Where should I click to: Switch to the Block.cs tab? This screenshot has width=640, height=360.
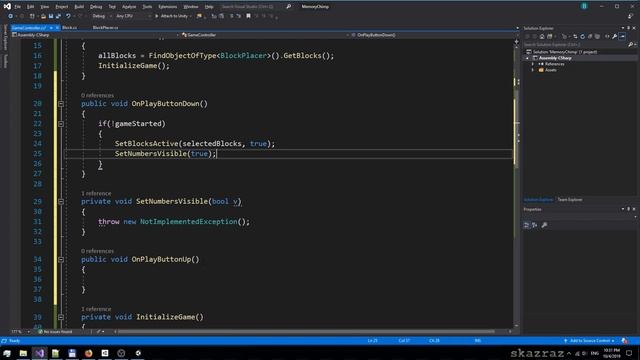[69, 27]
